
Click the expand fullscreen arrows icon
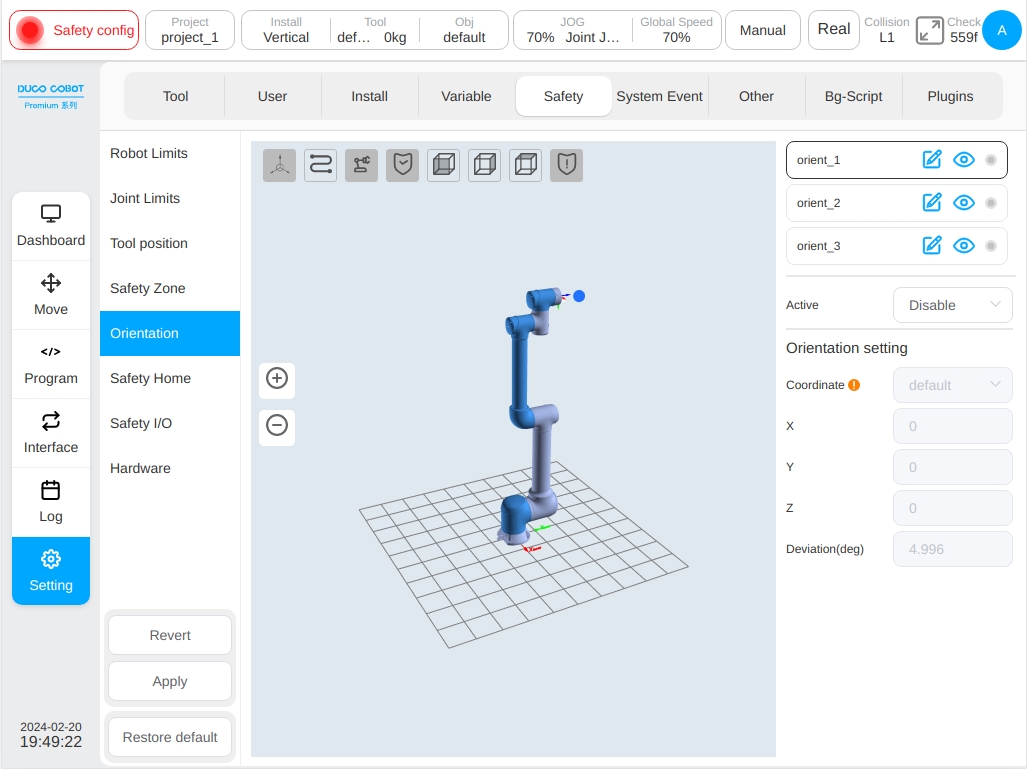[x=929, y=30]
